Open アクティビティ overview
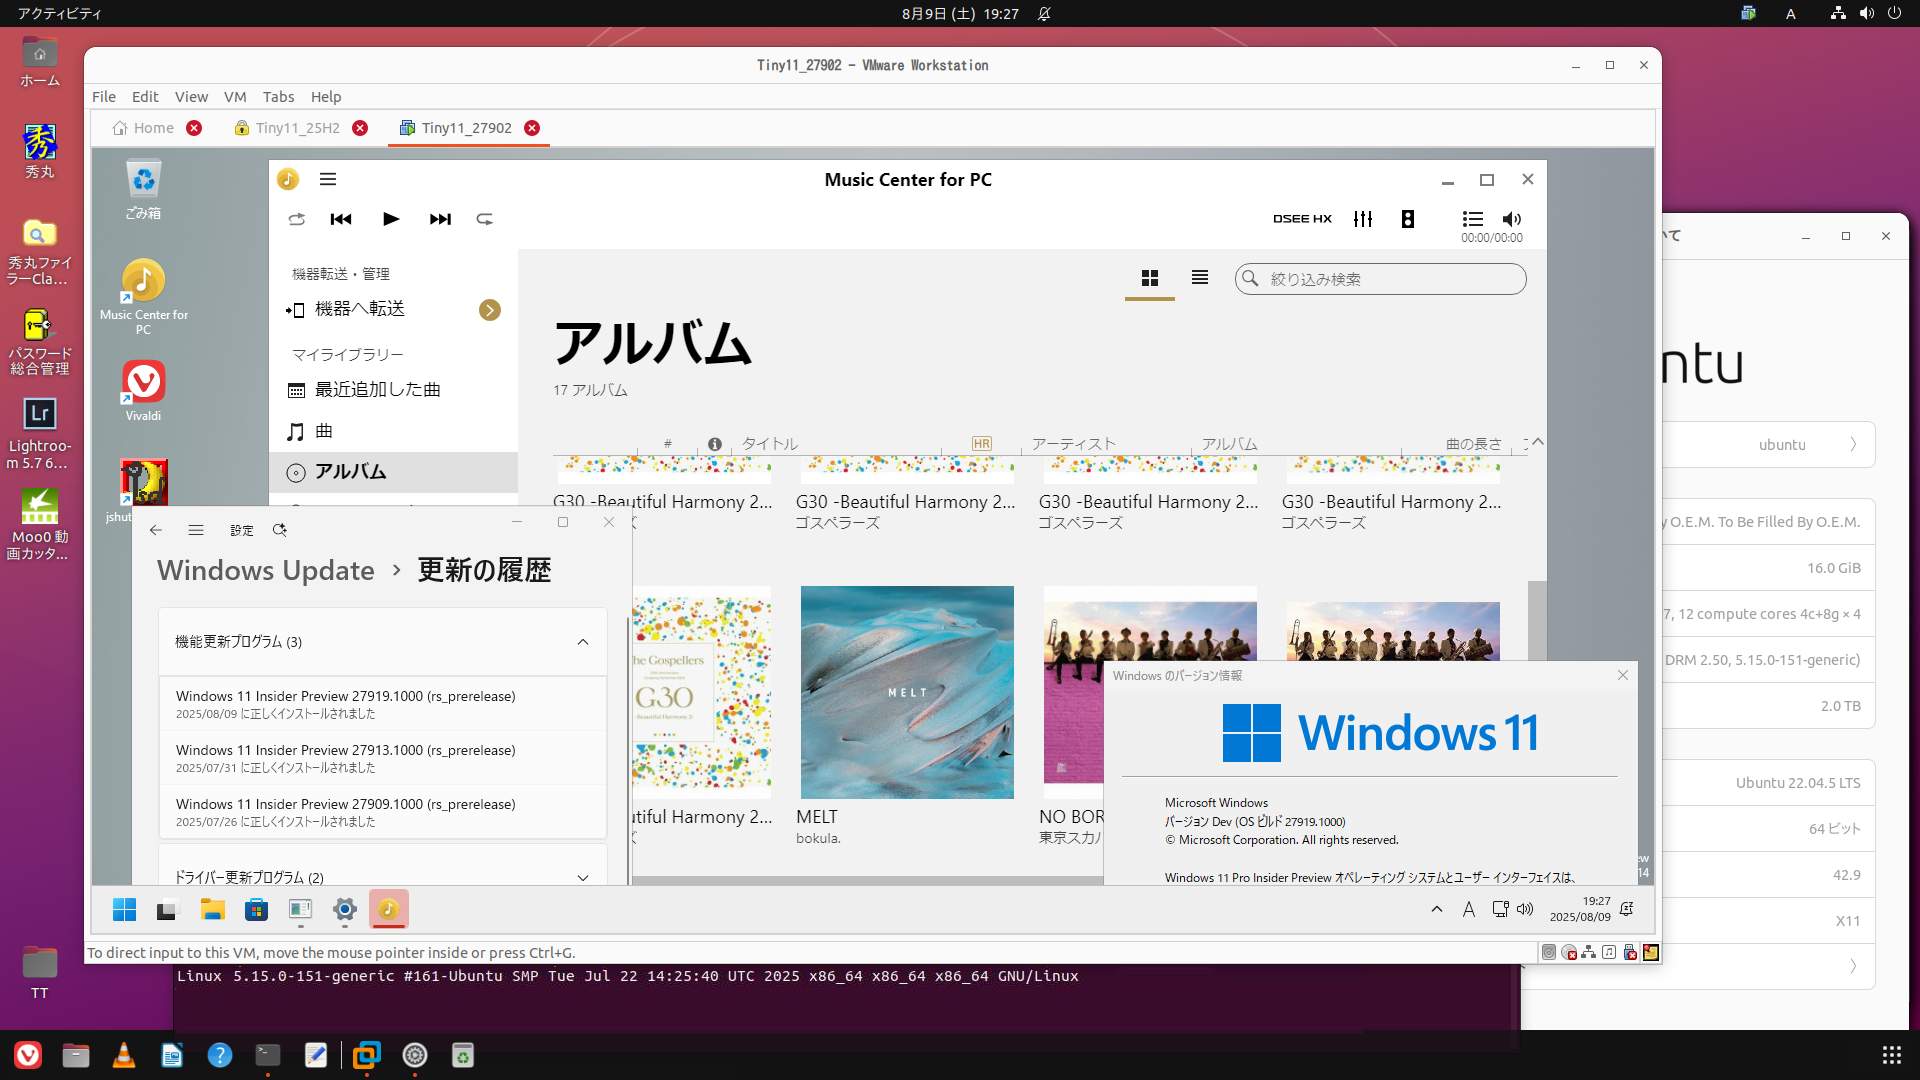1920x1080 pixels. tap(59, 14)
